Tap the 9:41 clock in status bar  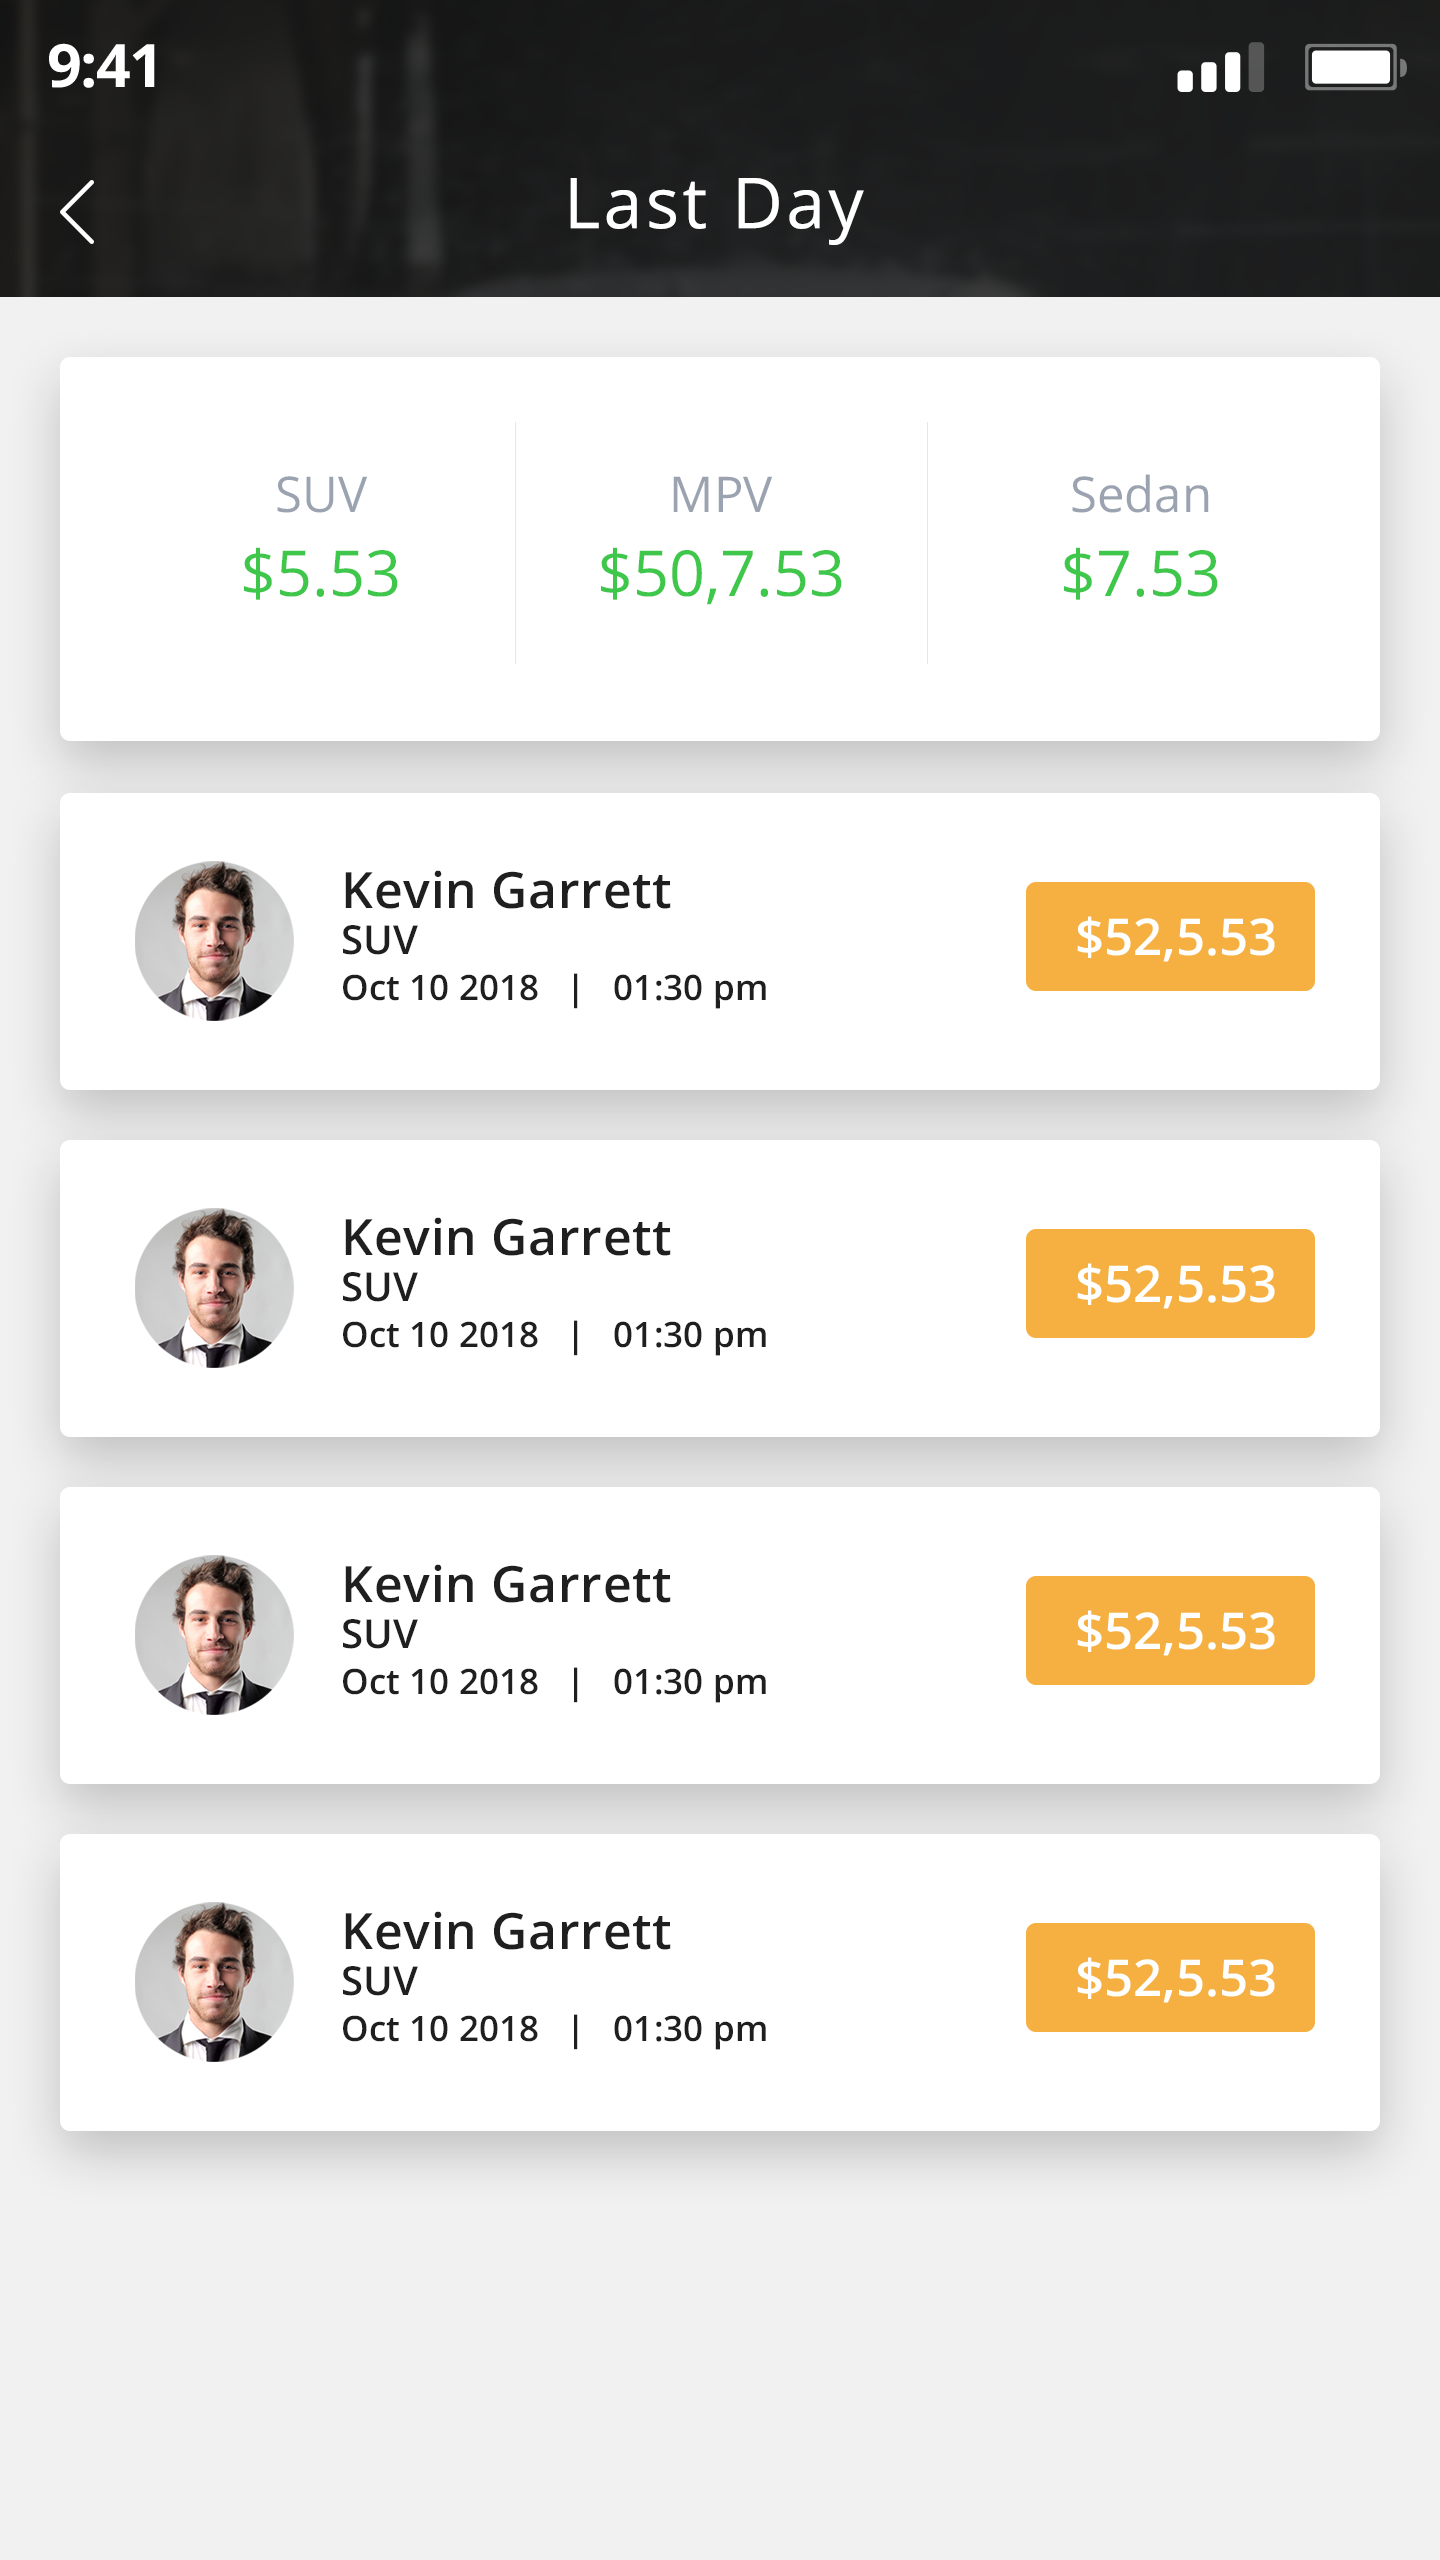(x=103, y=67)
